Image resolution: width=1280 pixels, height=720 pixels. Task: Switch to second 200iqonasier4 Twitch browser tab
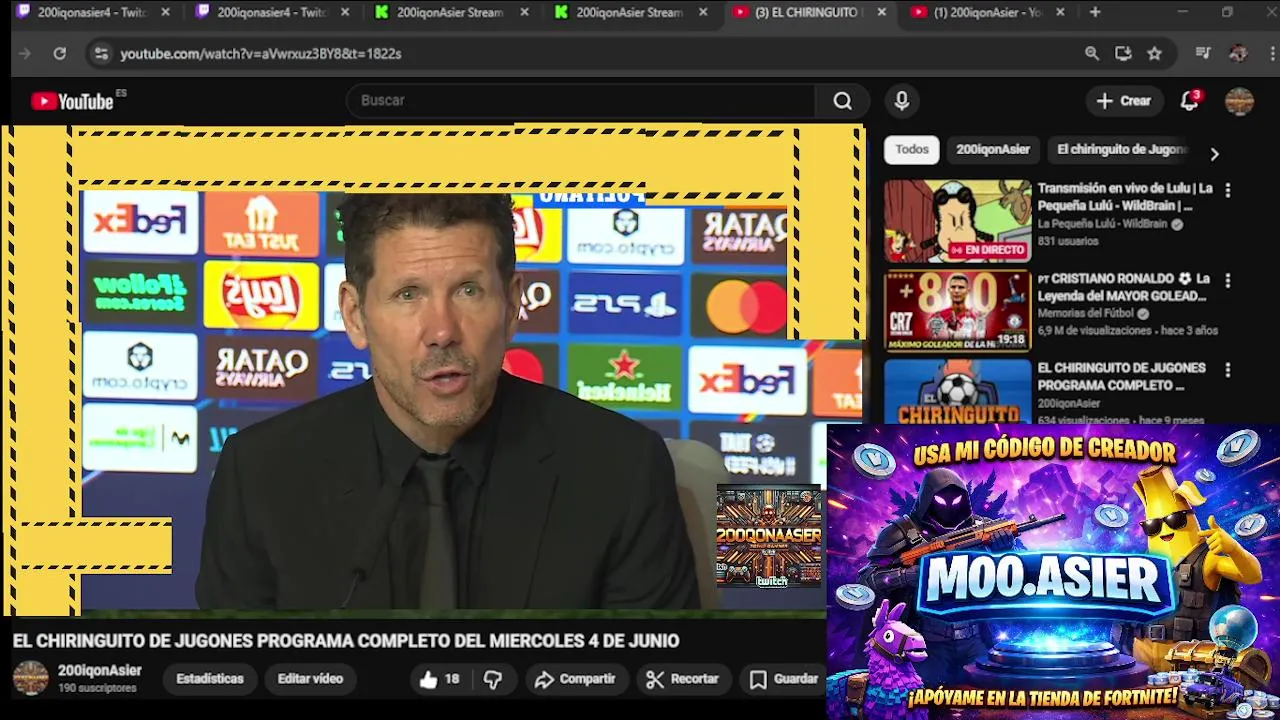pos(271,12)
